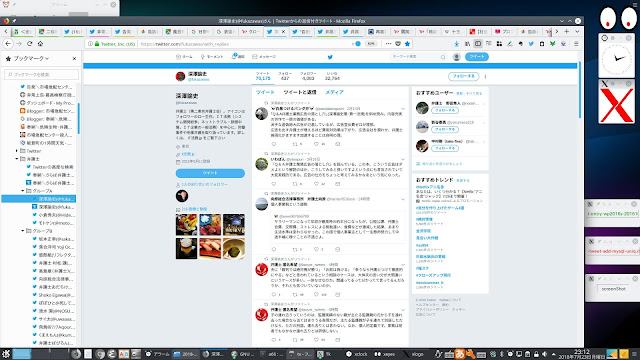Open the zoom level 80% badge
The height and width of the screenshot is (360, 640).
click(371, 44)
